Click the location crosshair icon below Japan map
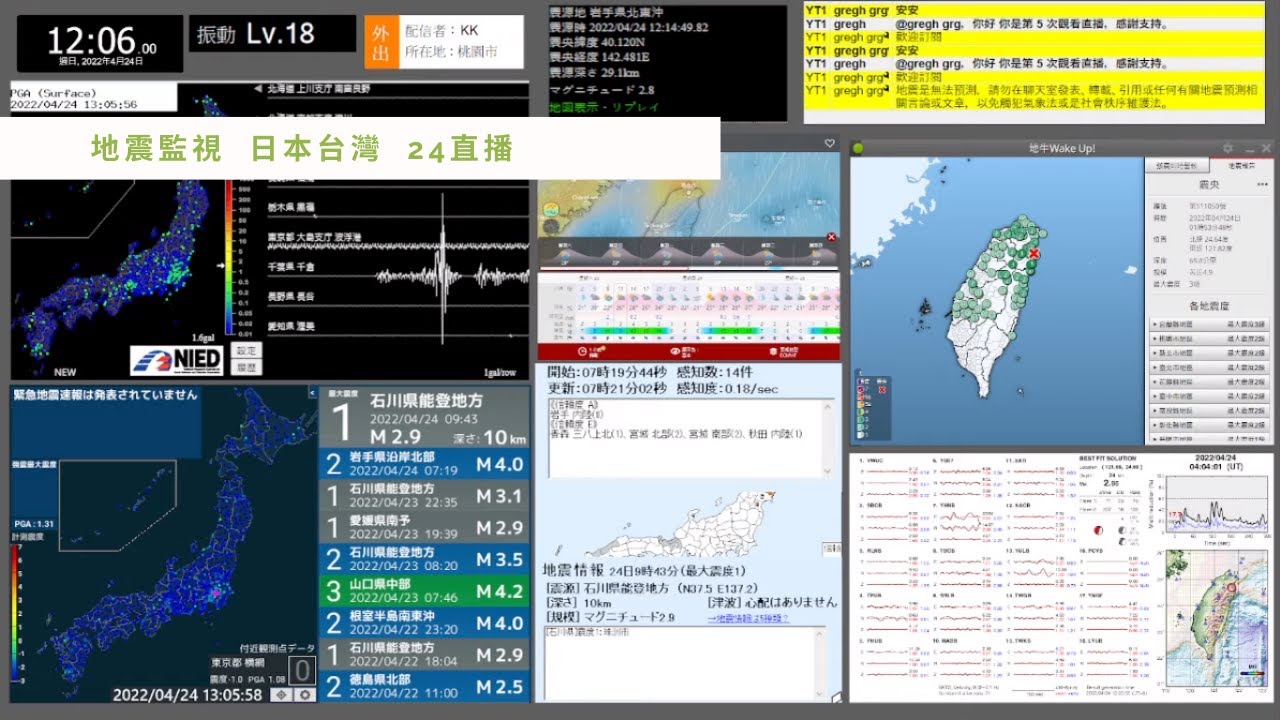1280x720 pixels. pyautogui.click(x=283, y=694)
